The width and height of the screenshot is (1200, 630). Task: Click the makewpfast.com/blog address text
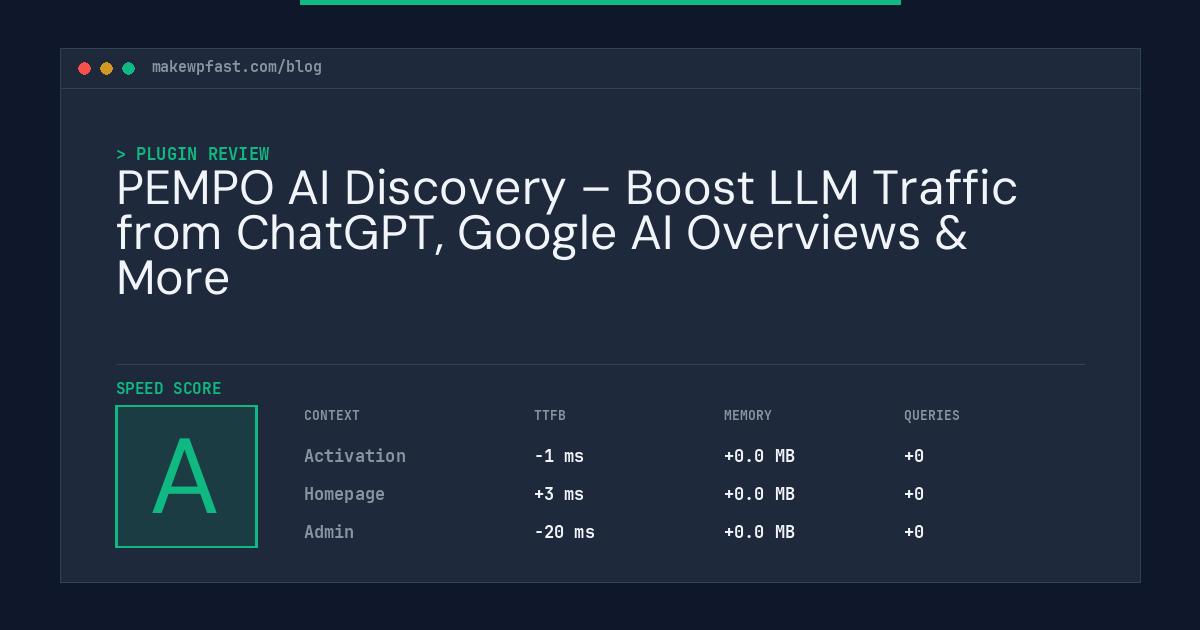coord(237,67)
